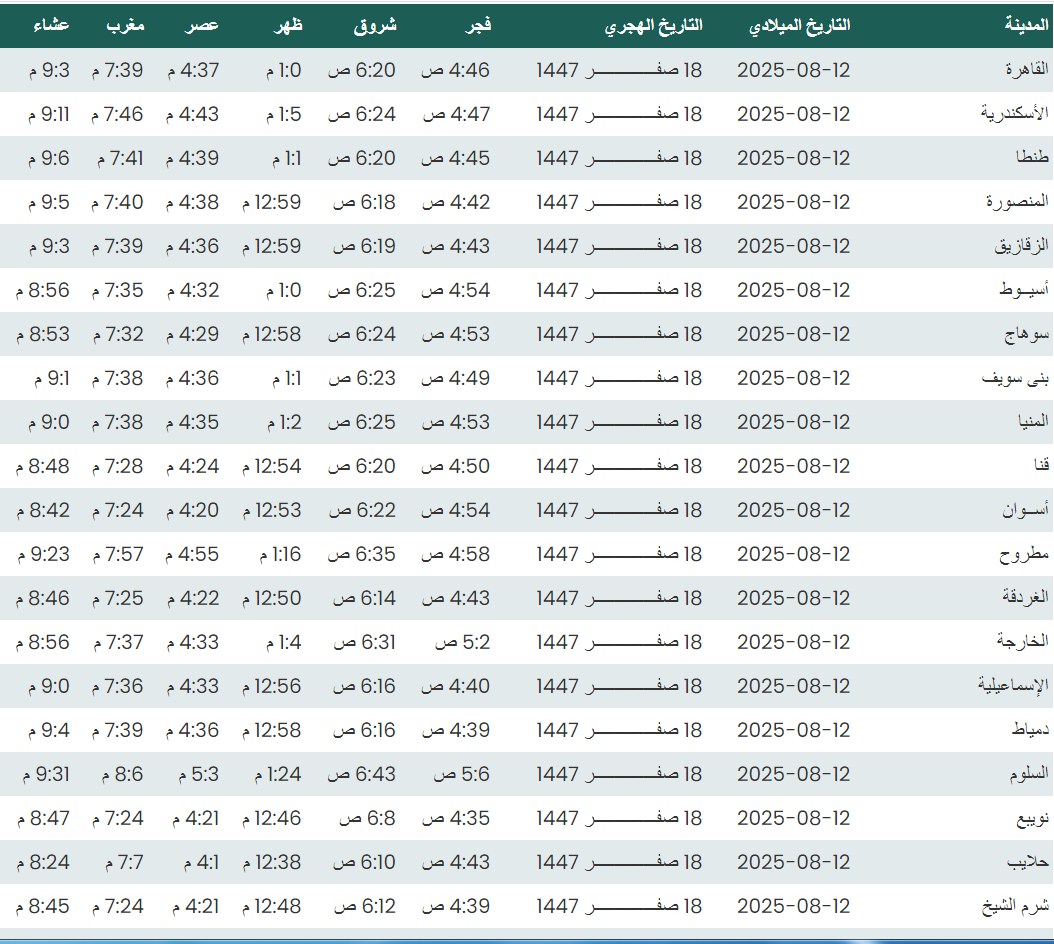
Task: Click the التاريخ الميلادي column header
Action: (x=799, y=26)
